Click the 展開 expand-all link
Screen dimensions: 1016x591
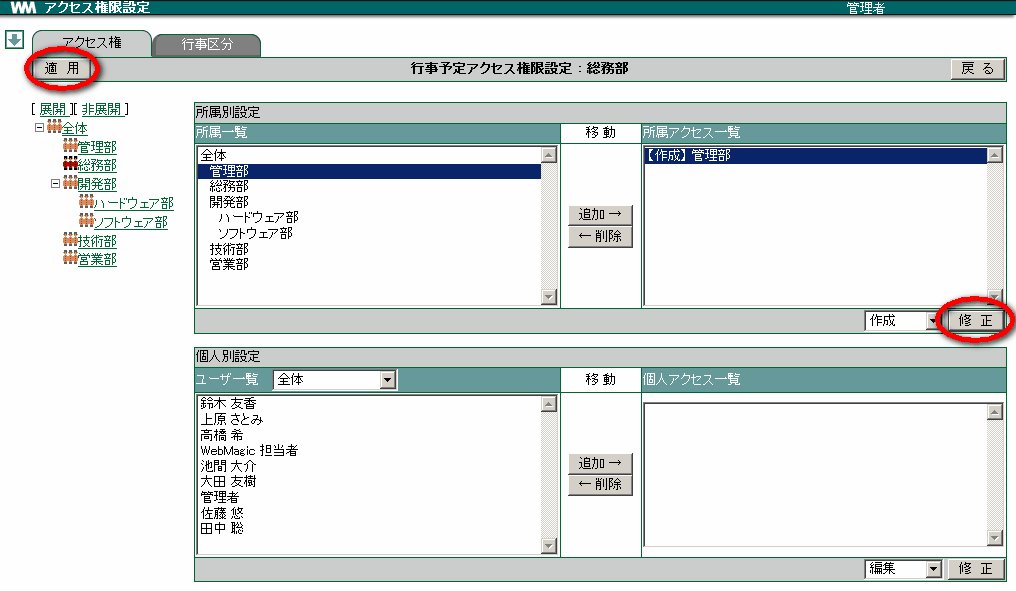(52, 109)
